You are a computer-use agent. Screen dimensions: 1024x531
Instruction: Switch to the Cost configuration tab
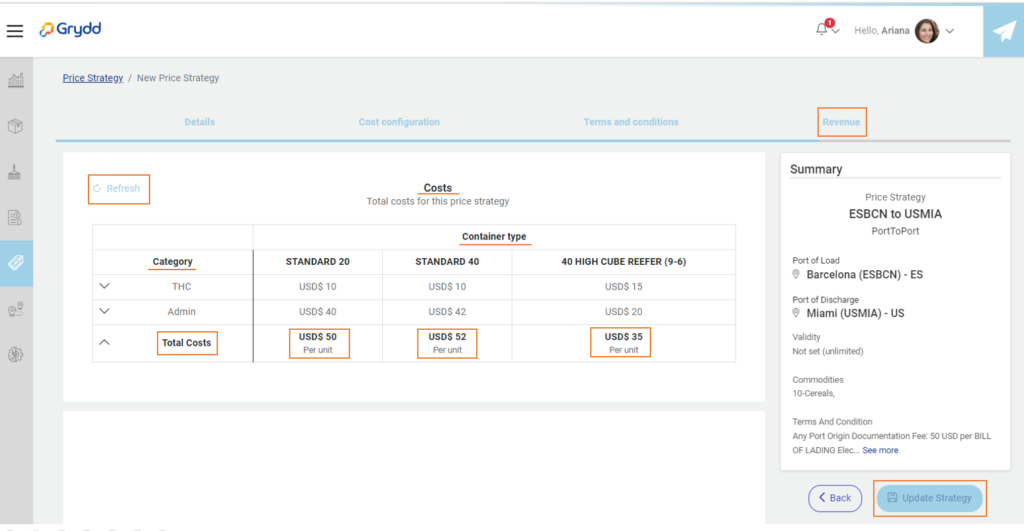pyautogui.click(x=399, y=122)
